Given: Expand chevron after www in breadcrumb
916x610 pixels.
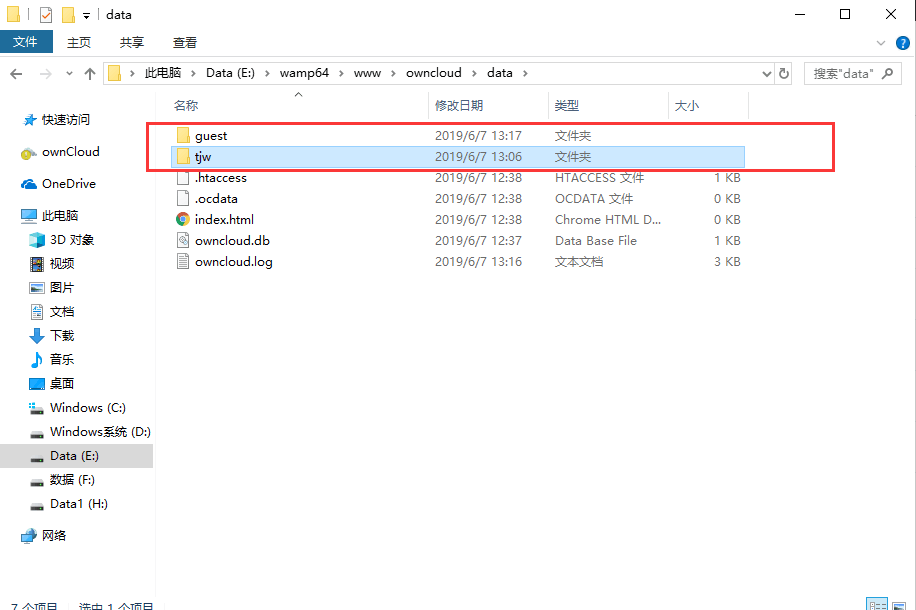Looking at the screenshot, I should pos(393,74).
